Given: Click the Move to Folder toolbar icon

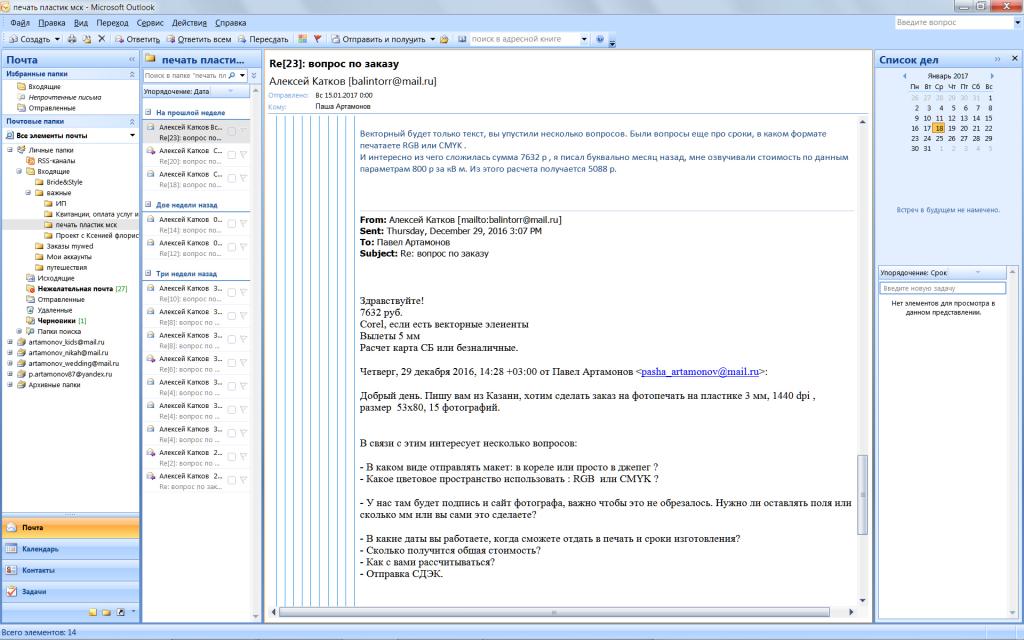Looking at the screenshot, I should (x=86, y=39).
